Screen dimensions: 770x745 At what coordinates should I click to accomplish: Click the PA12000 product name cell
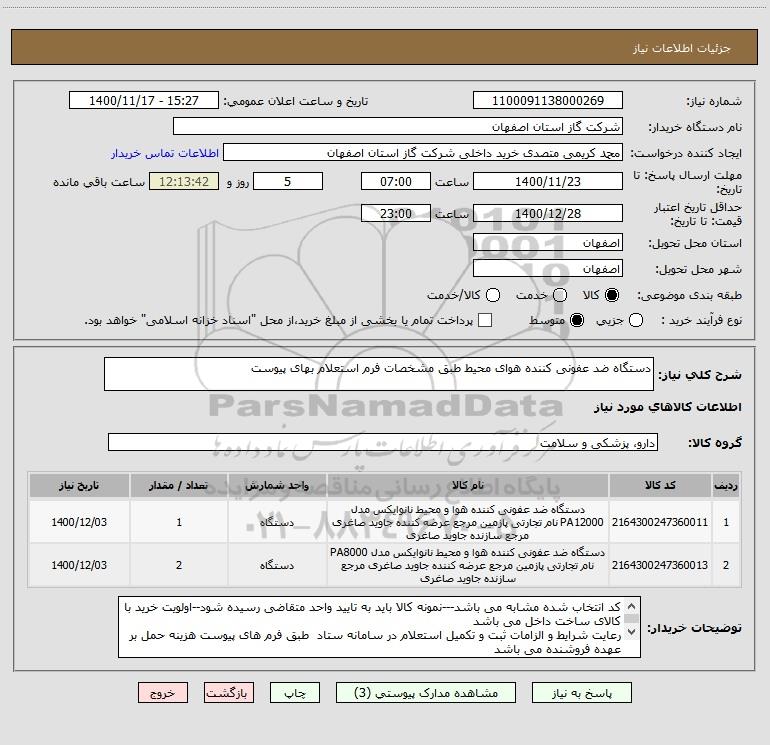point(468,522)
